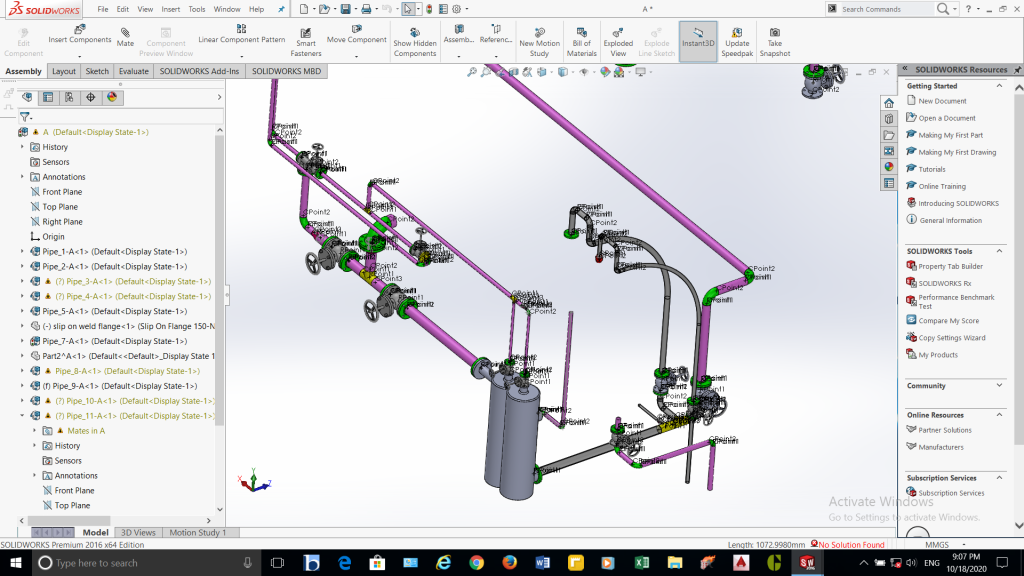
Task: Open Insert Components dropdown arrow
Action: pos(80,54)
